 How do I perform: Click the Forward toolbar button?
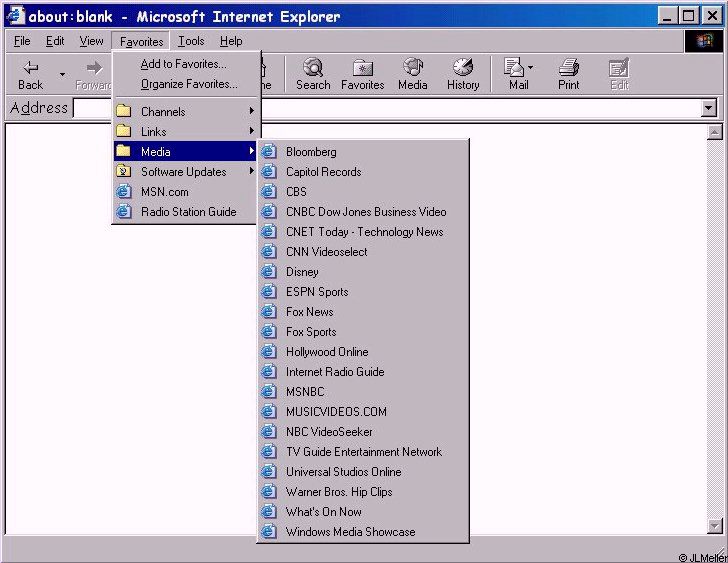point(93,75)
